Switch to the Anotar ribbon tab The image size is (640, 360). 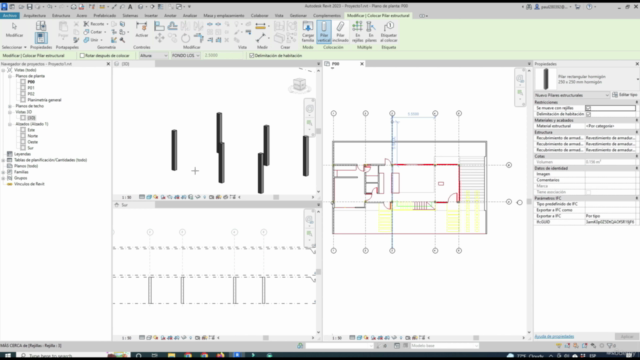tap(170, 16)
